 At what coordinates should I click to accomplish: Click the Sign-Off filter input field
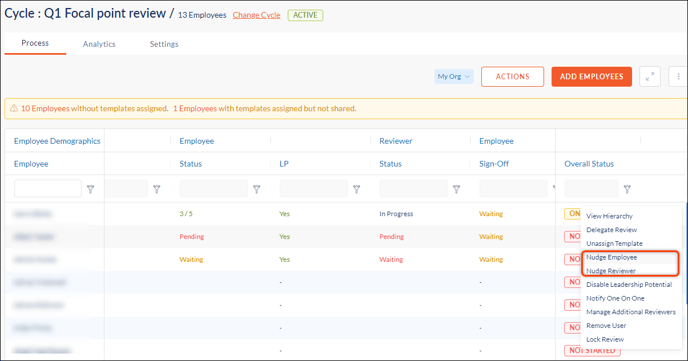[513, 189]
